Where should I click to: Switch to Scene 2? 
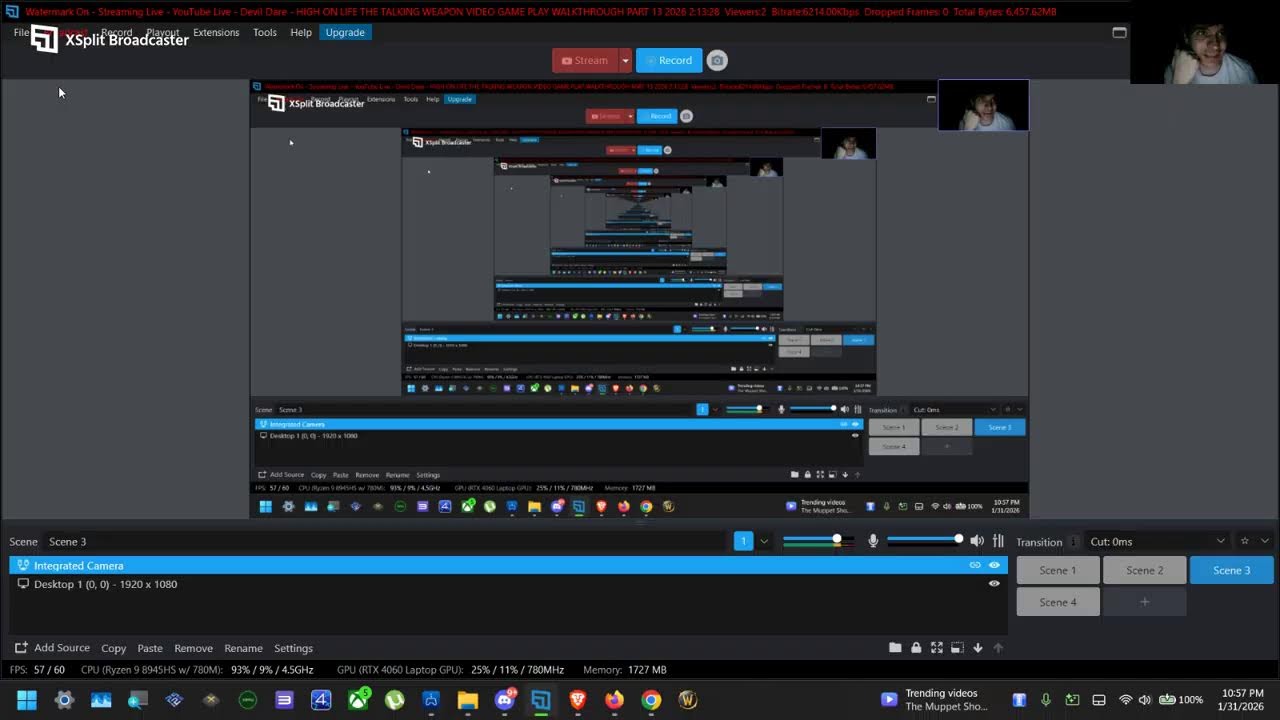click(x=1145, y=570)
